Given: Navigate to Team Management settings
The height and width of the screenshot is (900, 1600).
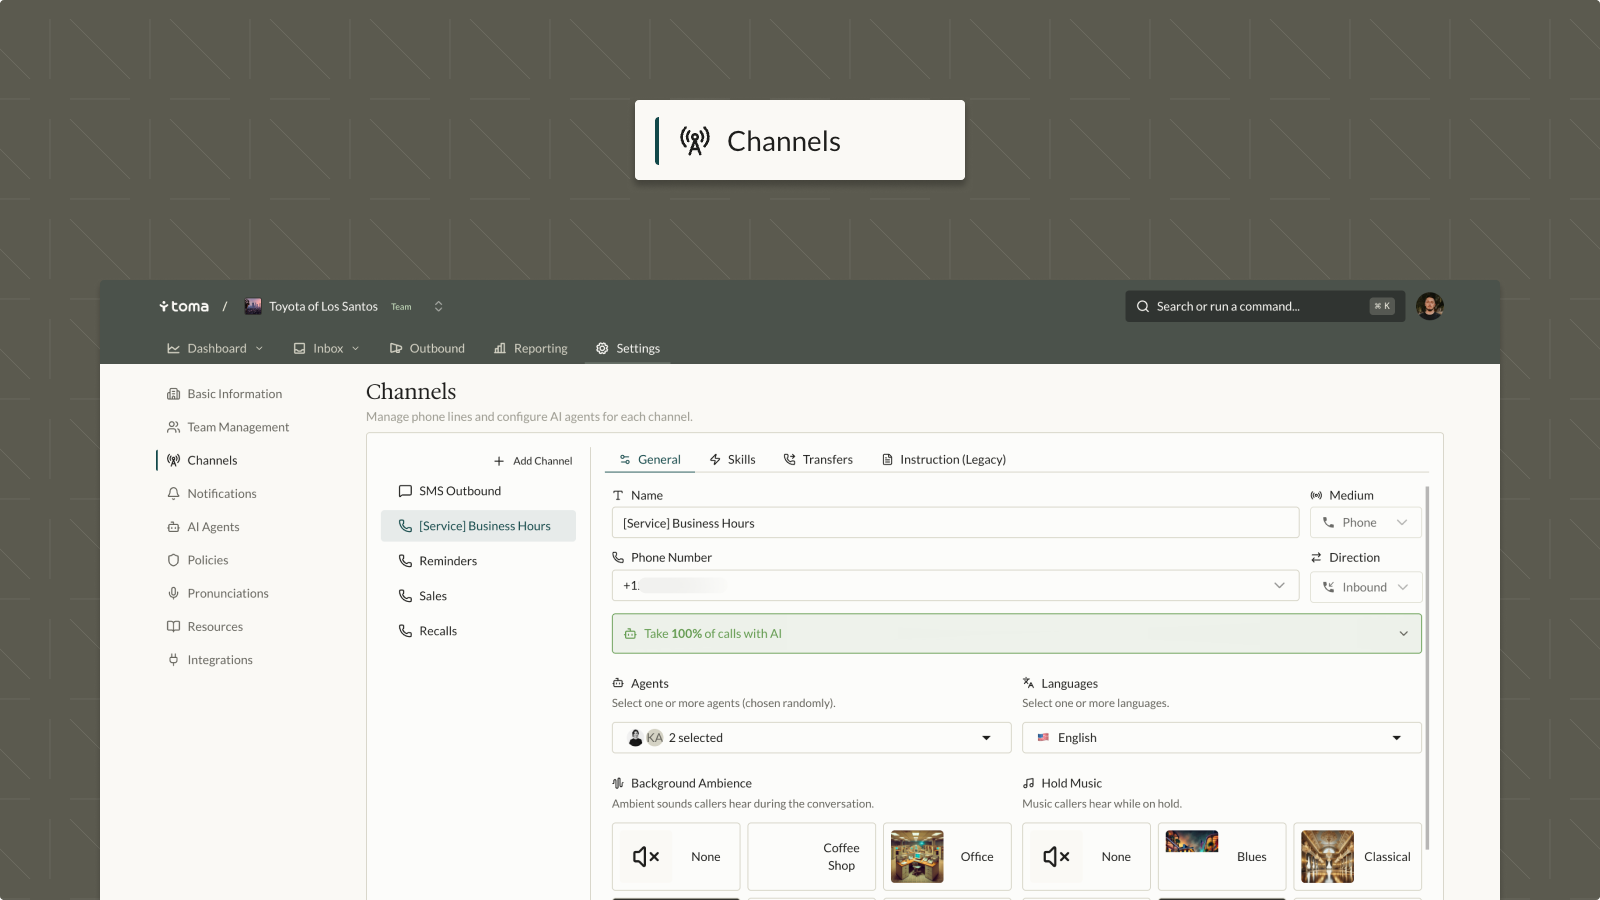Looking at the screenshot, I should coord(237,427).
